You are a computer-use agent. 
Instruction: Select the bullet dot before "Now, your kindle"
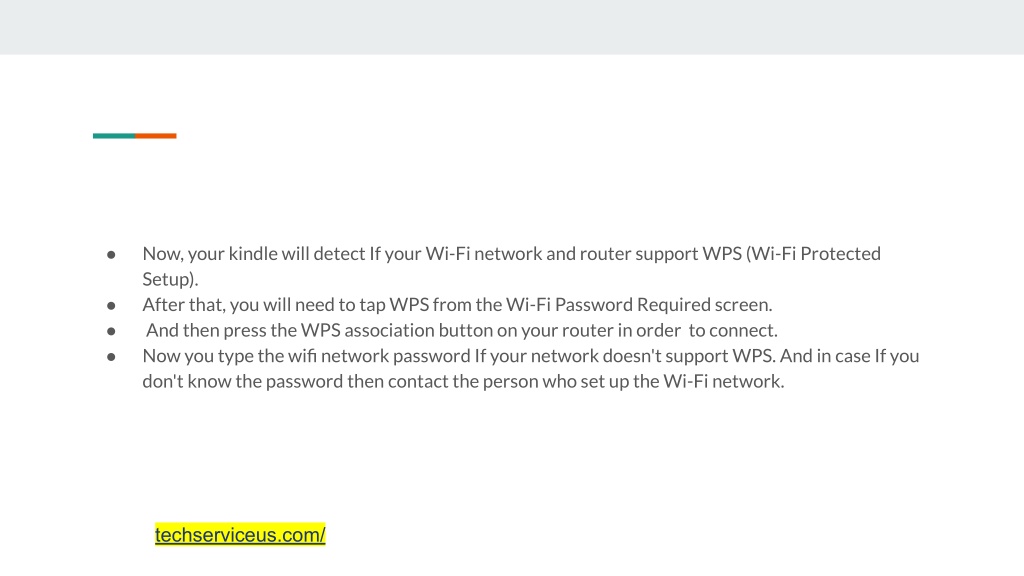(111, 254)
